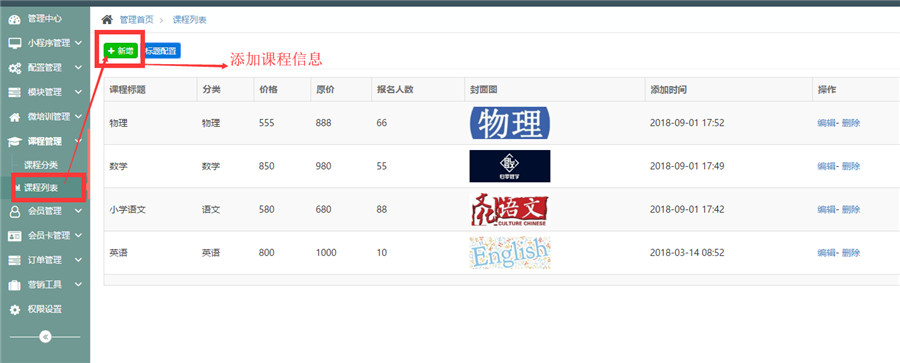Click the 会员卡管理 card icon
The height and width of the screenshot is (363, 900).
(x=15, y=236)
